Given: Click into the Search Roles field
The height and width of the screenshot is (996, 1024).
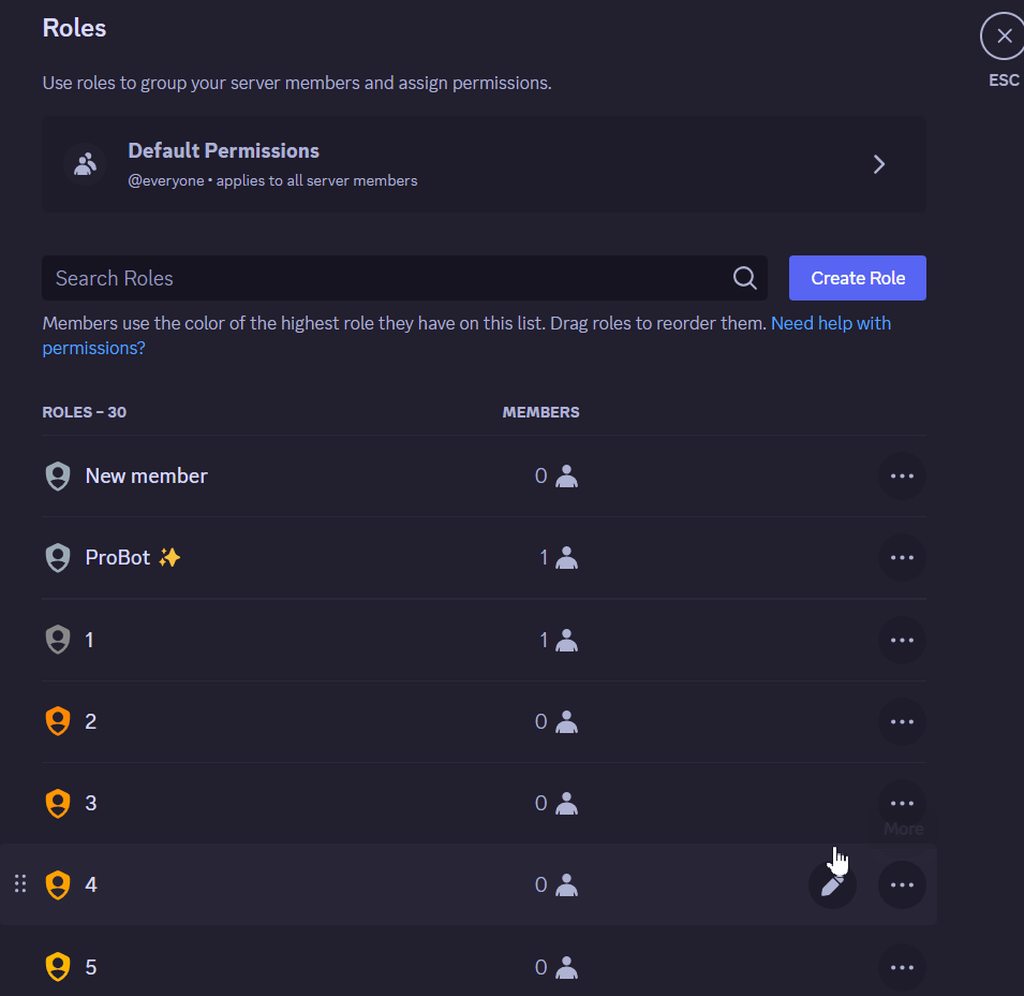Looking at the screenshot, I should tap(404, 278).
